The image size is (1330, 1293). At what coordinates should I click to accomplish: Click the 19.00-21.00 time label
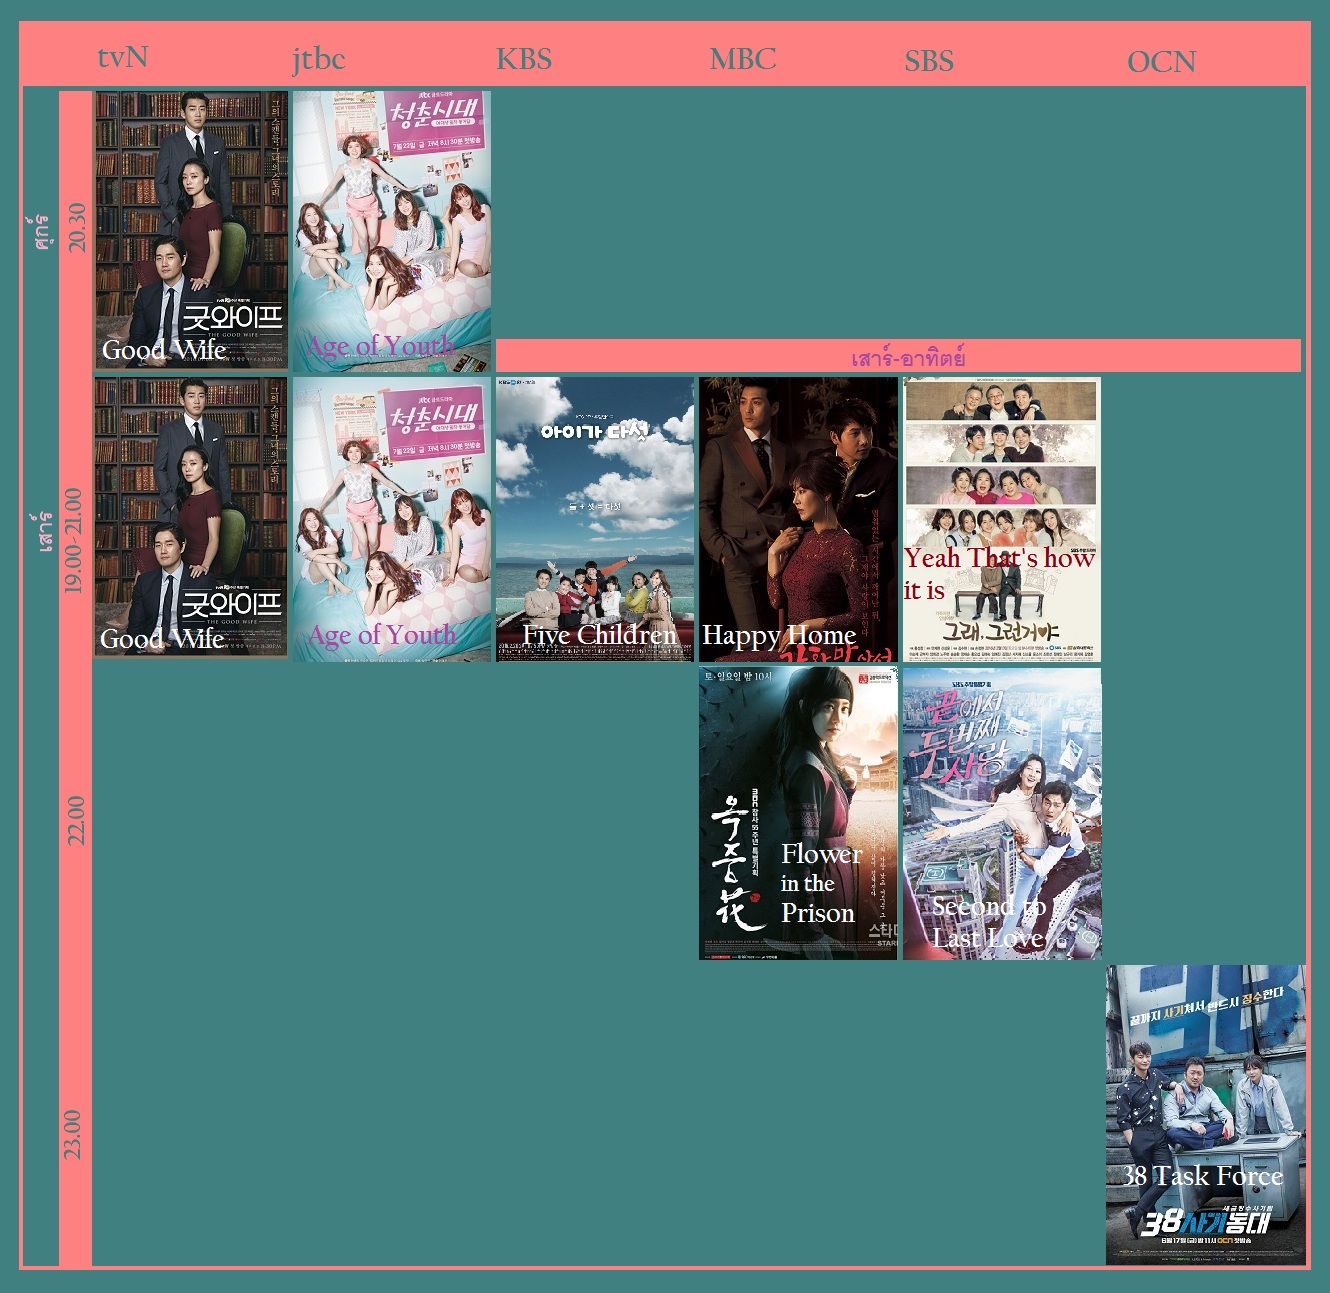74,540
